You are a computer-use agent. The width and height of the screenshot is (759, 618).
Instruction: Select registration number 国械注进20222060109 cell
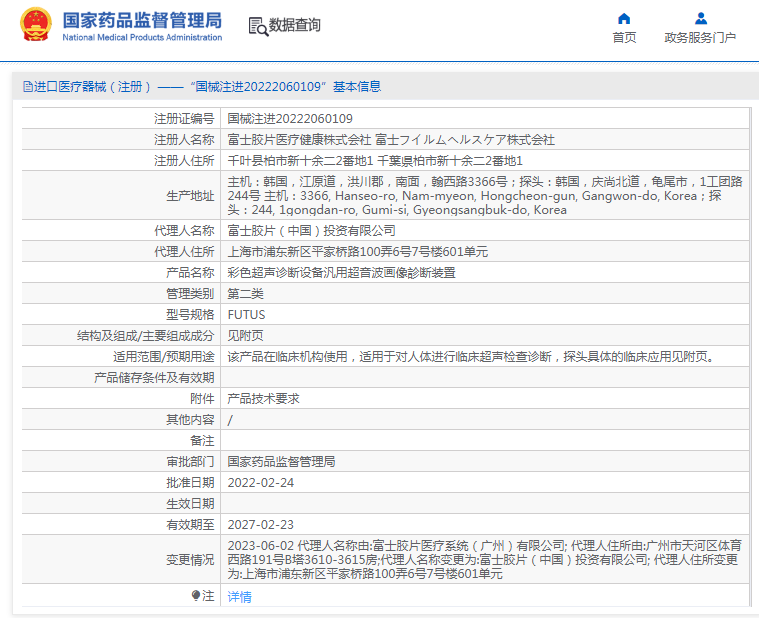(x=290, y=119)
